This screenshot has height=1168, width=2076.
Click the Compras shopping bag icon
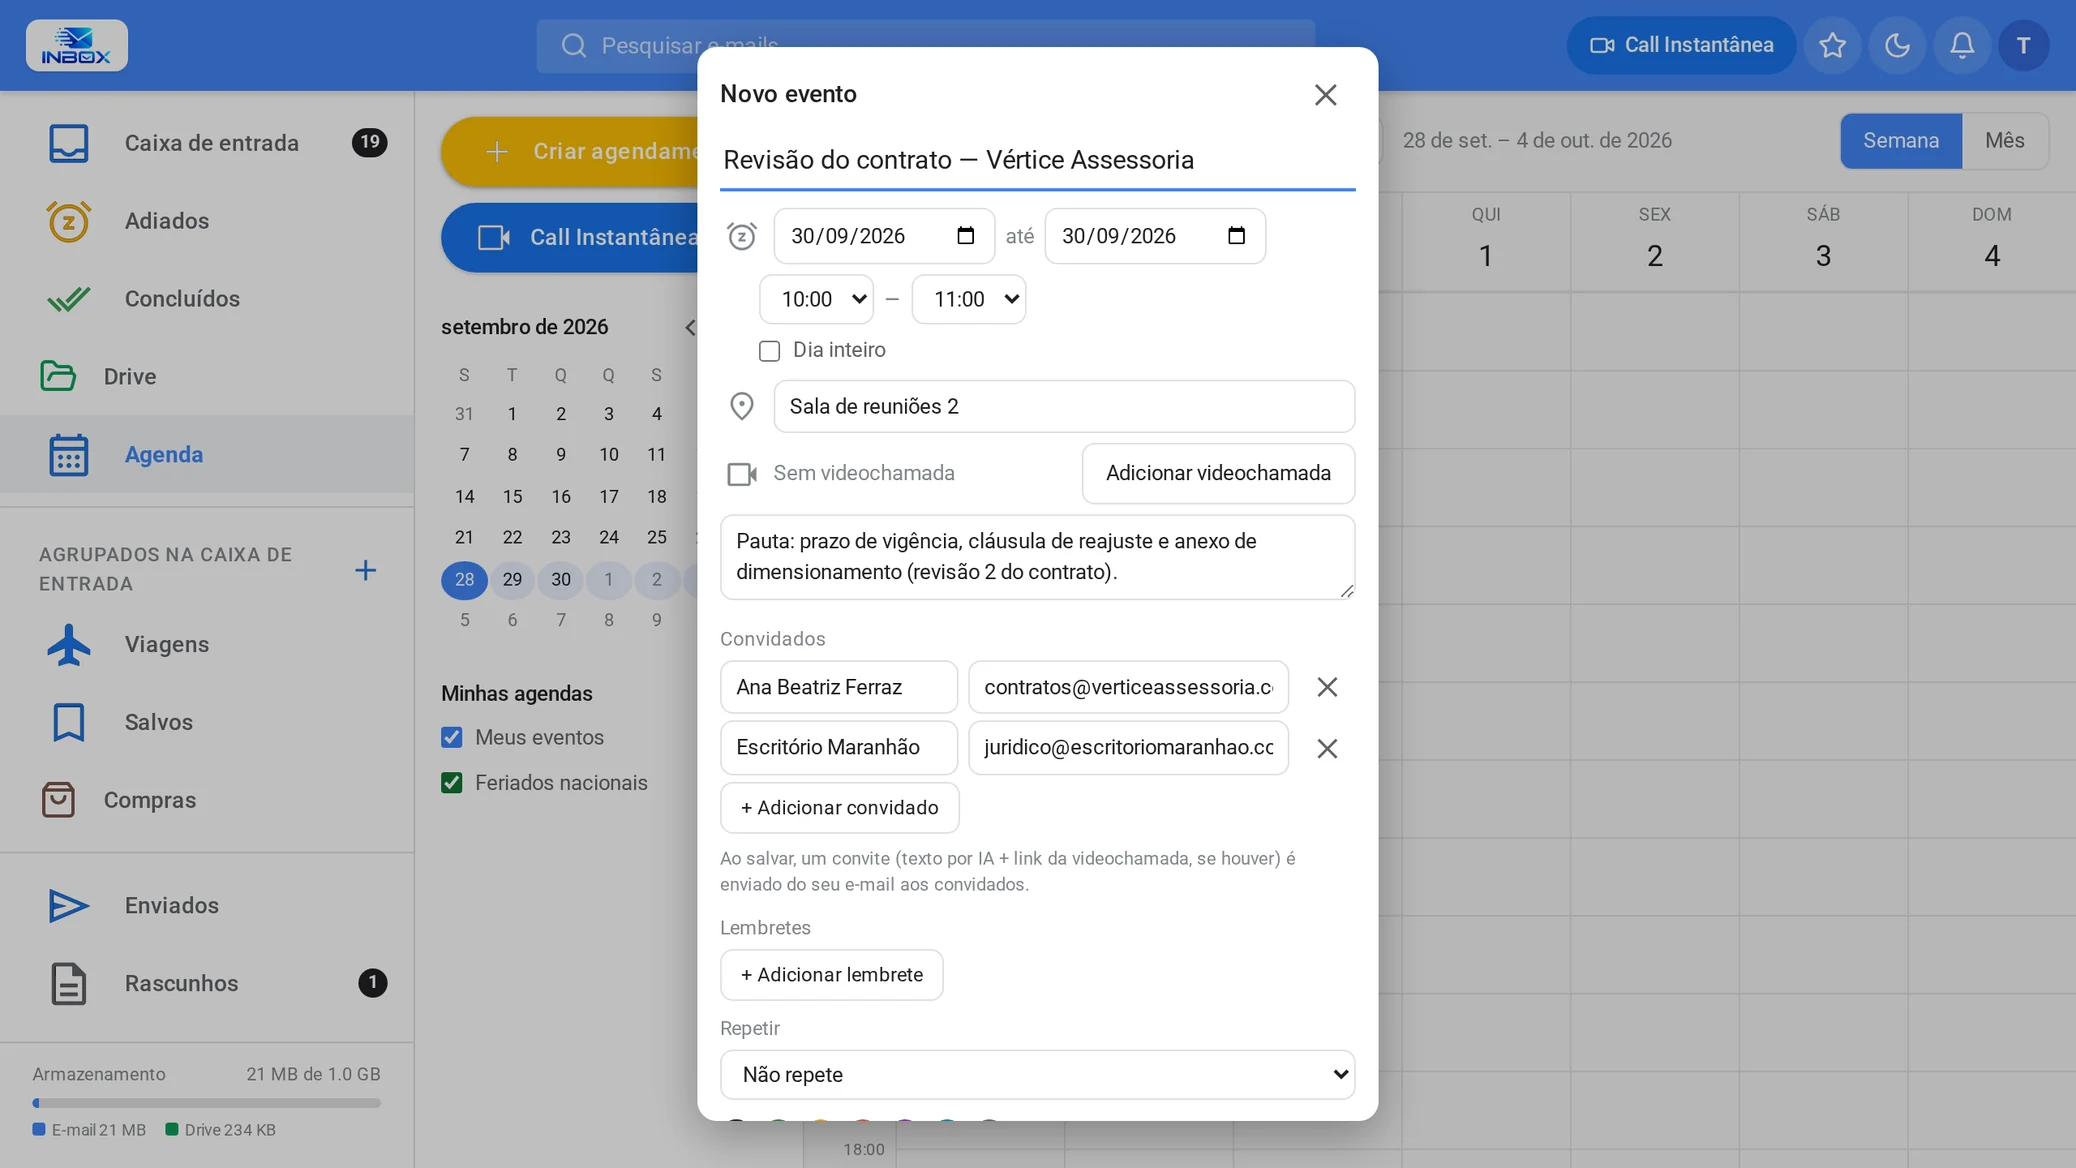click(58, 800)
